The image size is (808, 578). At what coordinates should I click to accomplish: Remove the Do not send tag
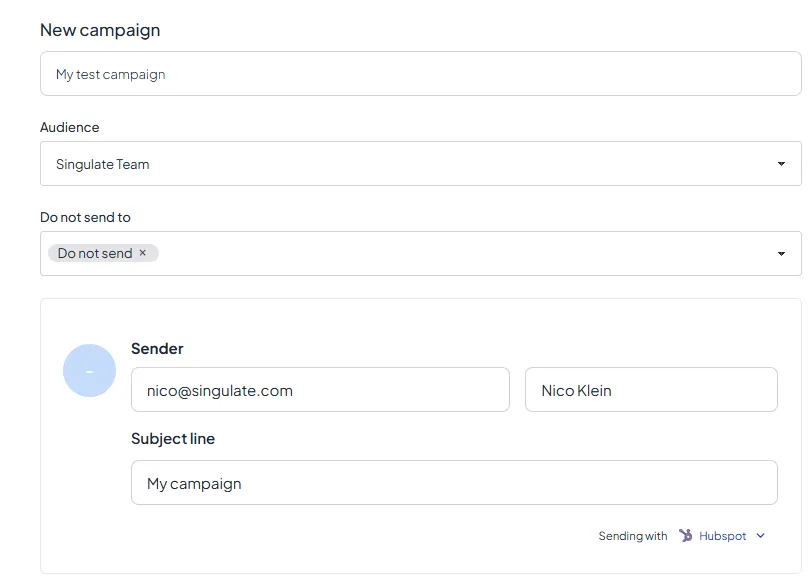click(143, 252)
